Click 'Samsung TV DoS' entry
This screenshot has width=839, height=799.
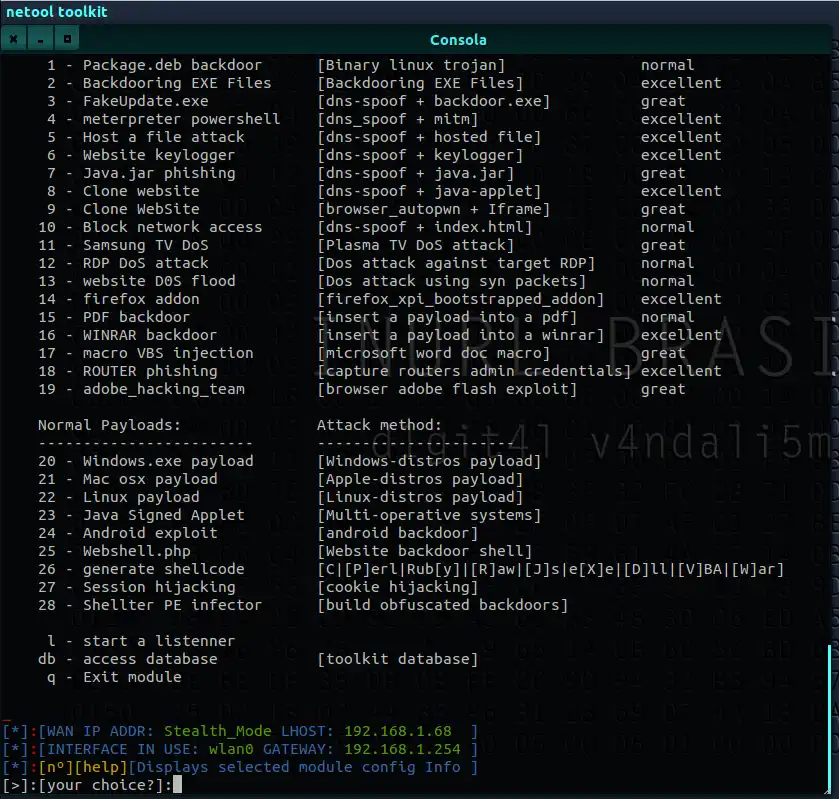[x=146, y=245]
